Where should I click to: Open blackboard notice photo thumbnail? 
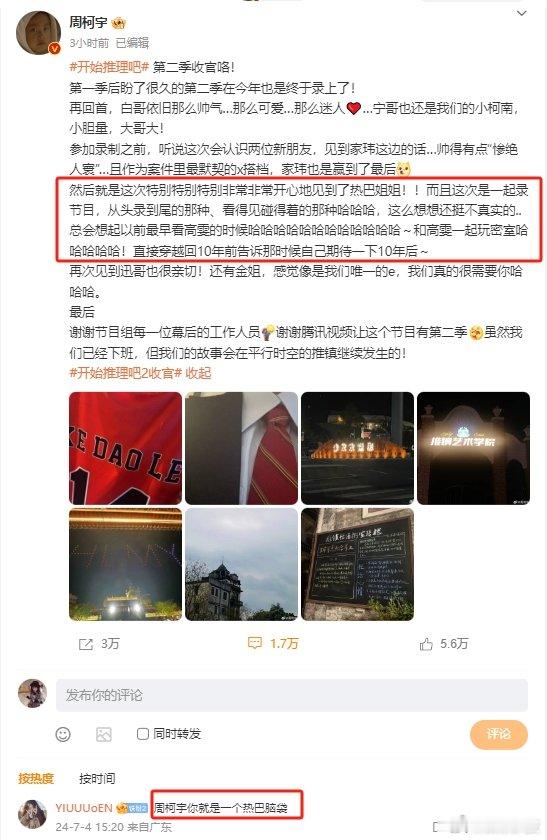(x=357, y=564)
